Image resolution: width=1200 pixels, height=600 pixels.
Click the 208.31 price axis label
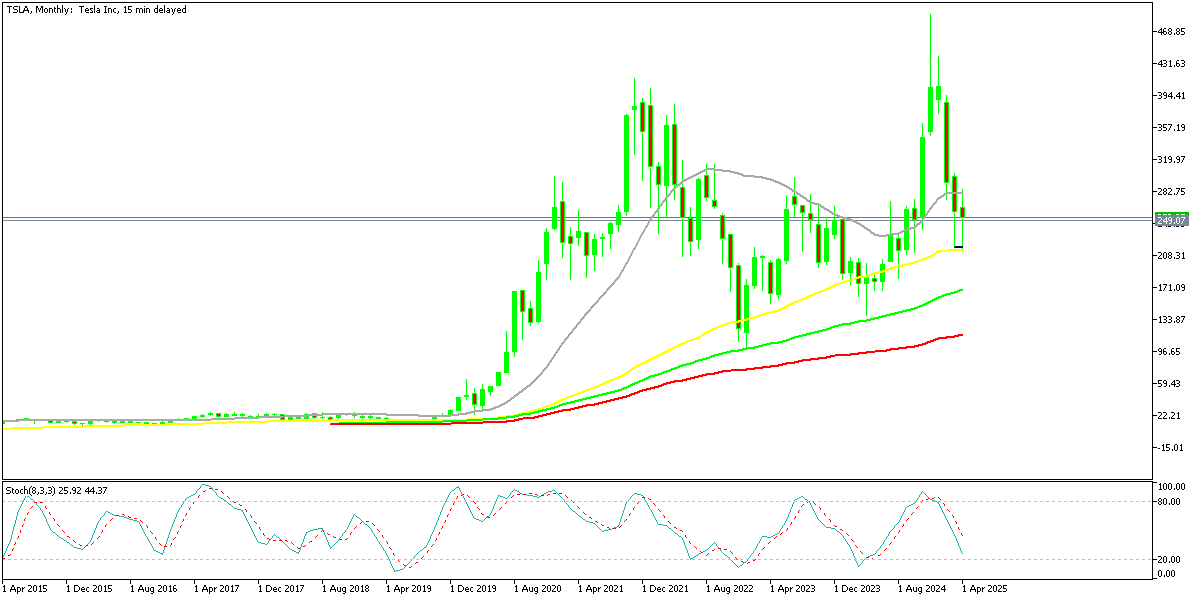click(x=1171, y=256)
